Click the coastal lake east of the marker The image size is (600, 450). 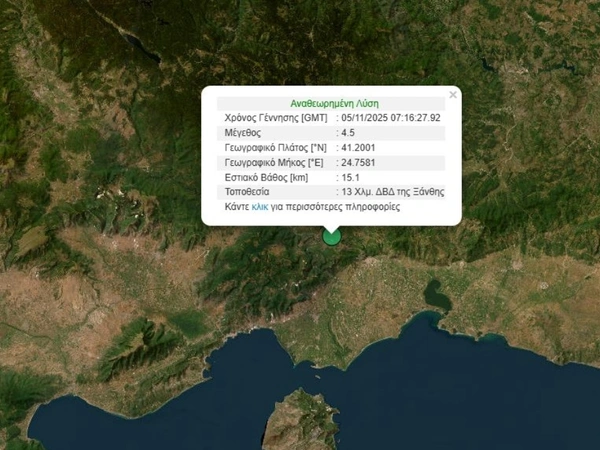point(438,292)
